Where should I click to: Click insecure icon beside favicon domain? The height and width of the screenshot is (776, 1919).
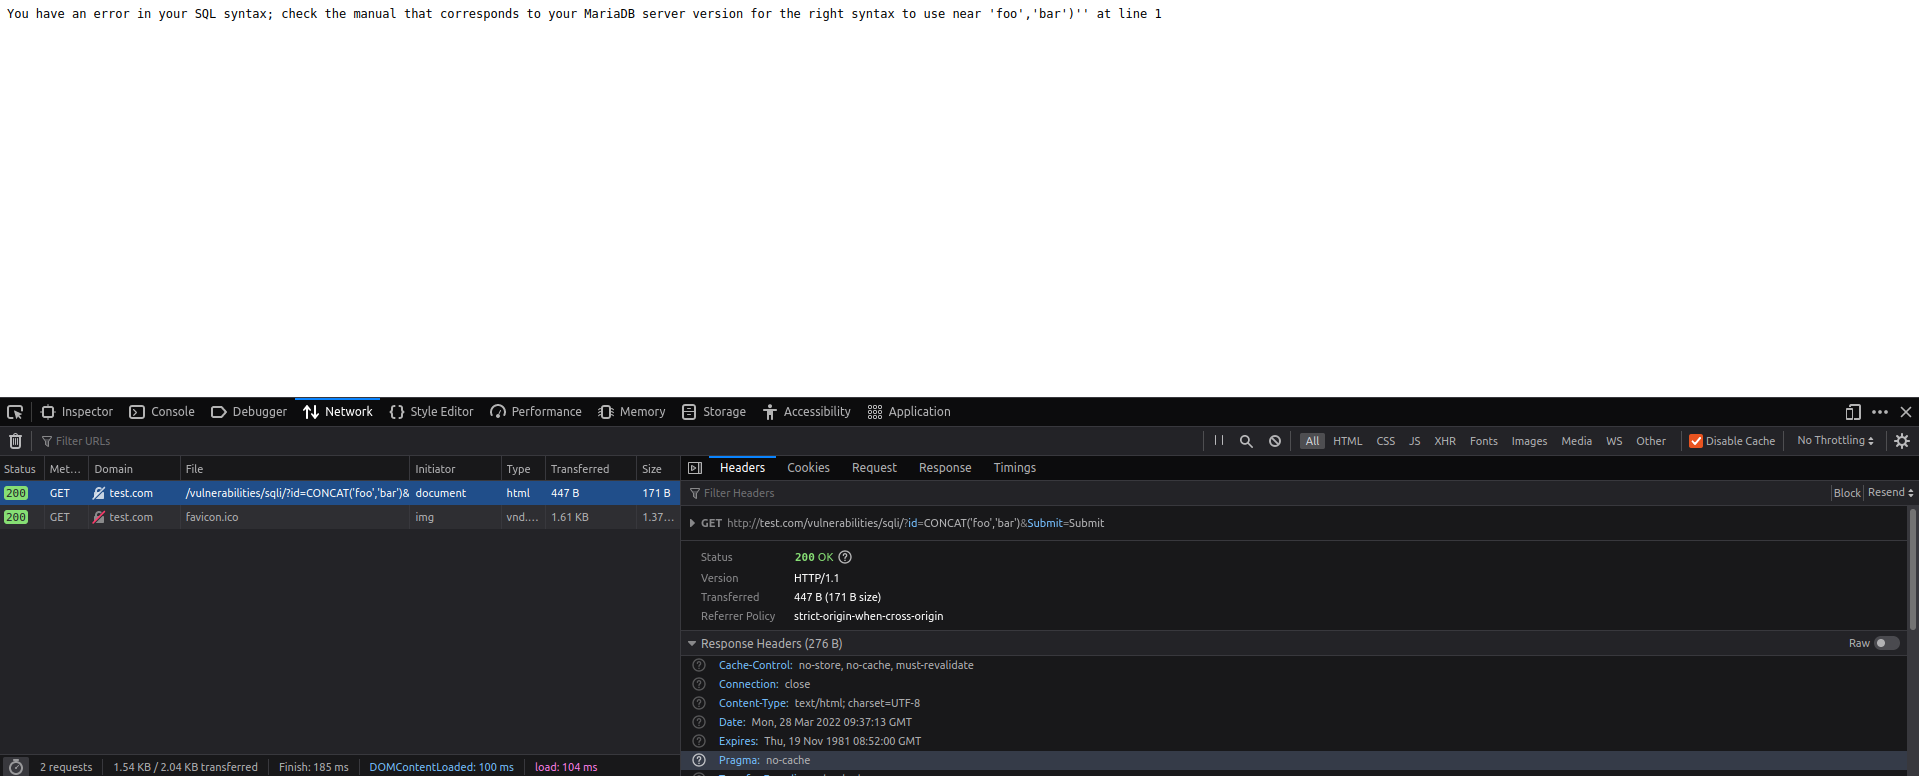pyautogui.click(x=99, y=517)
